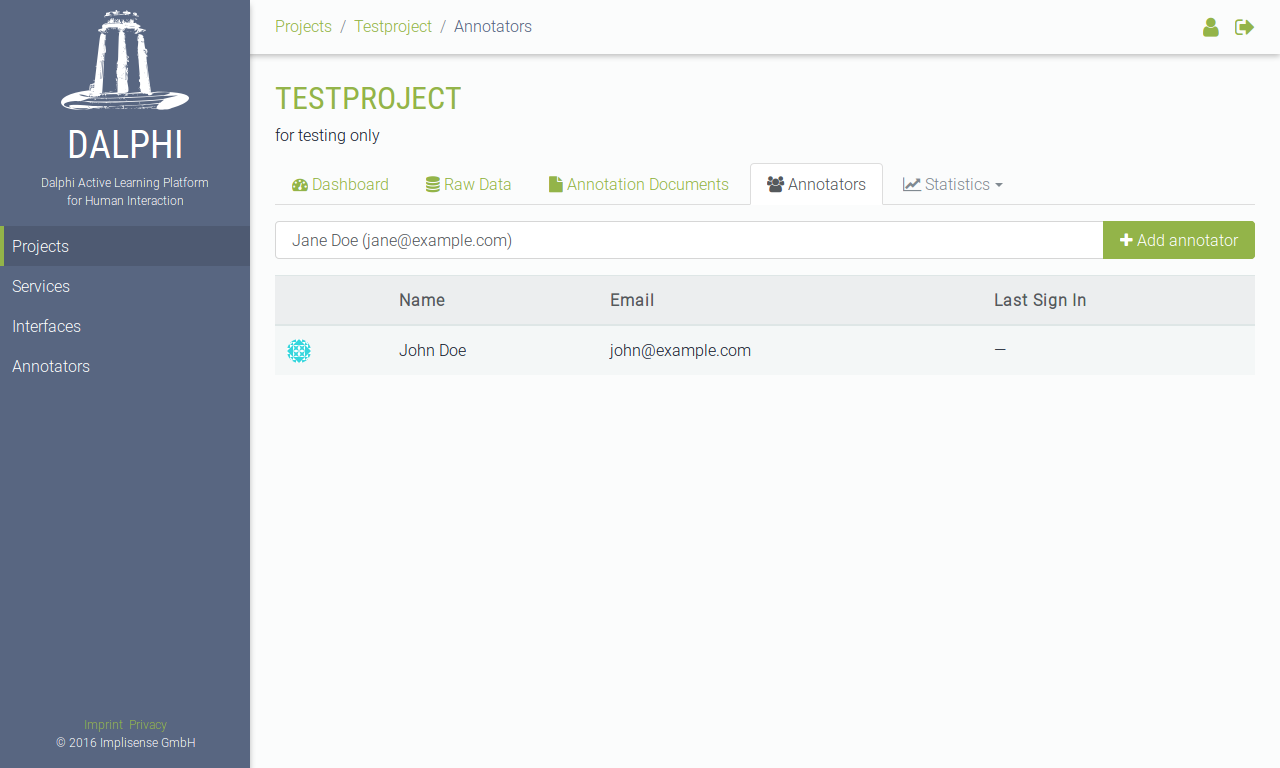Open Annotators in the sidebar

[125, 366]
